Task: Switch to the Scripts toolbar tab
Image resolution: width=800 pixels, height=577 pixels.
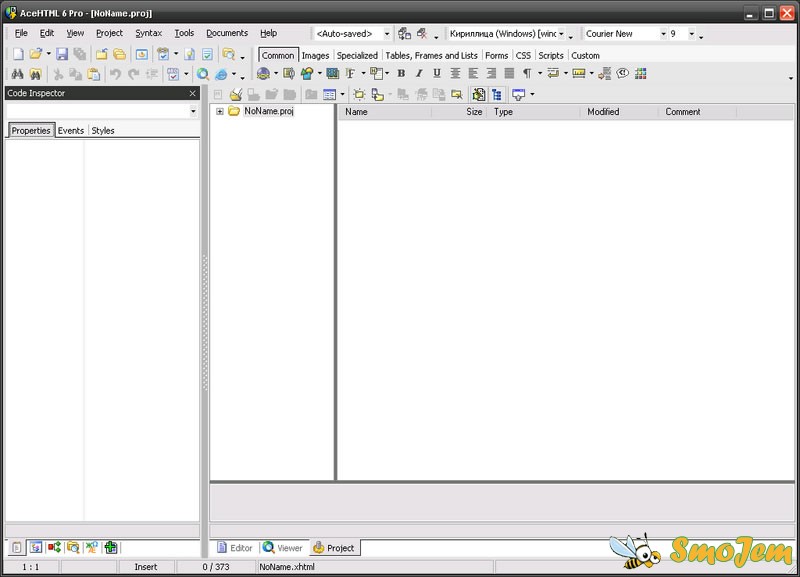Action: coord(551,56)
